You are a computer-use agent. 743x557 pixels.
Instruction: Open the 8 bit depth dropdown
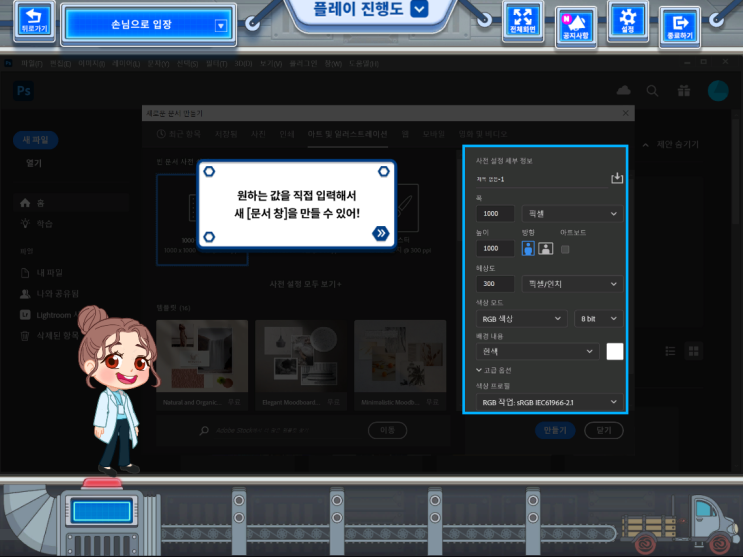click(598, 319)
